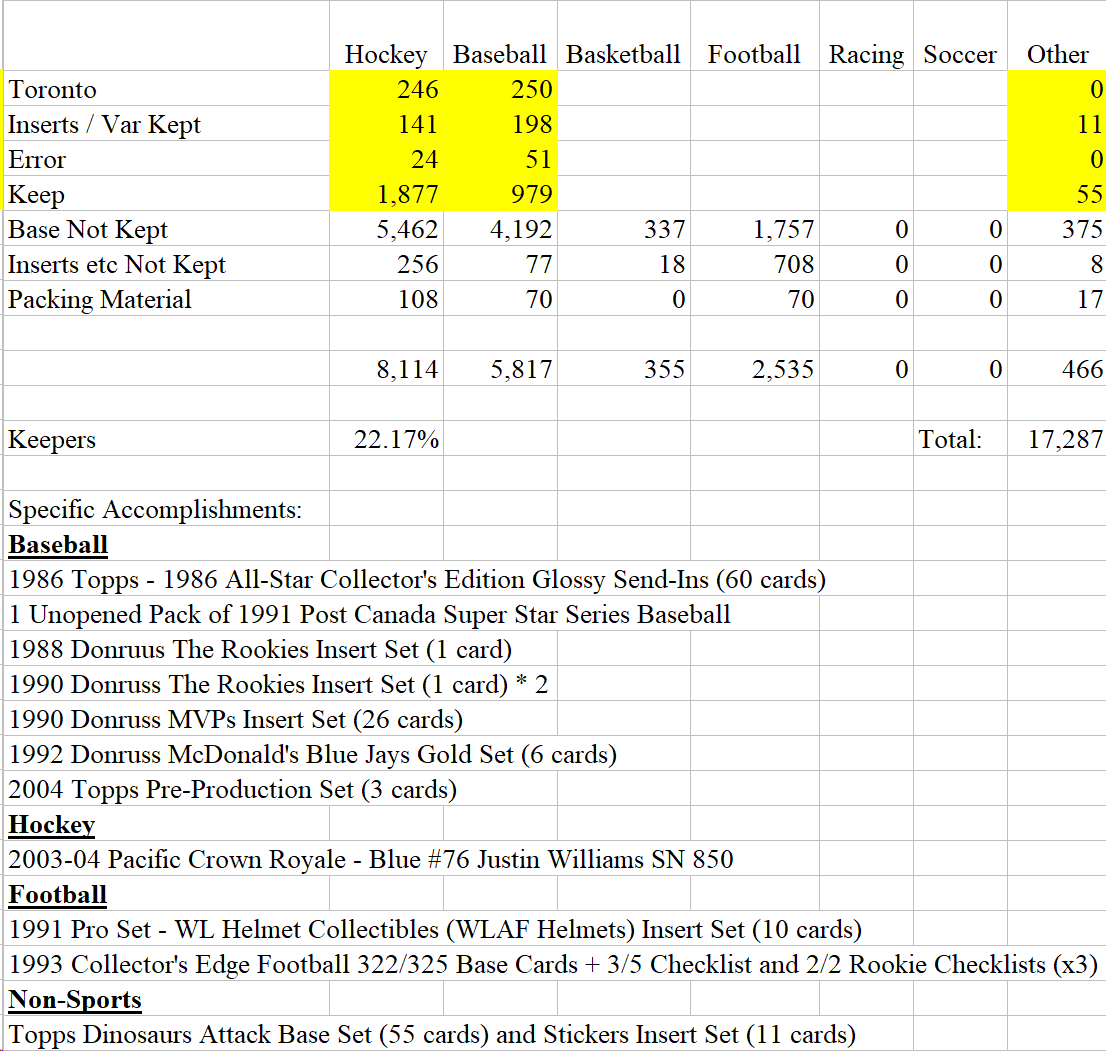Select Basketball Base Not Kept cell 337
This screenshot has height=1051, width=1106.
624,229
